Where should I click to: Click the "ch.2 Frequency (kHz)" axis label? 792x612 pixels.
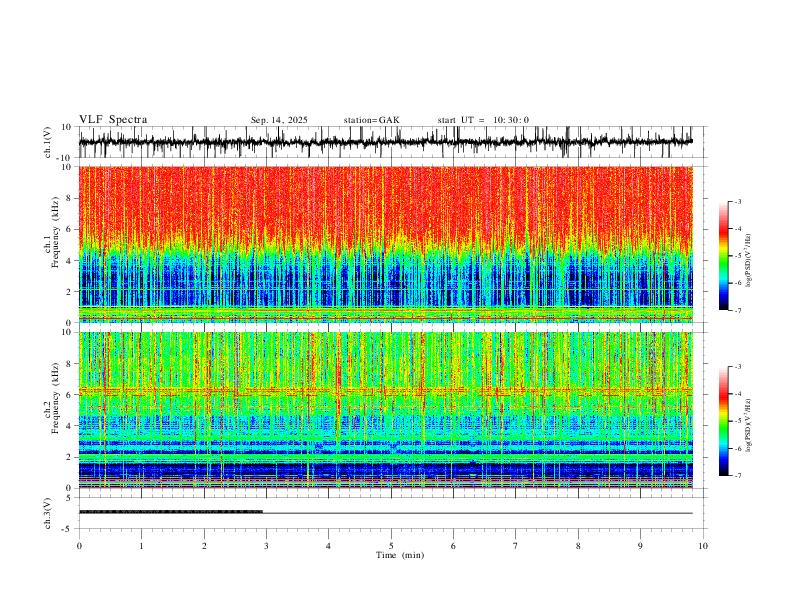point(52,398)
